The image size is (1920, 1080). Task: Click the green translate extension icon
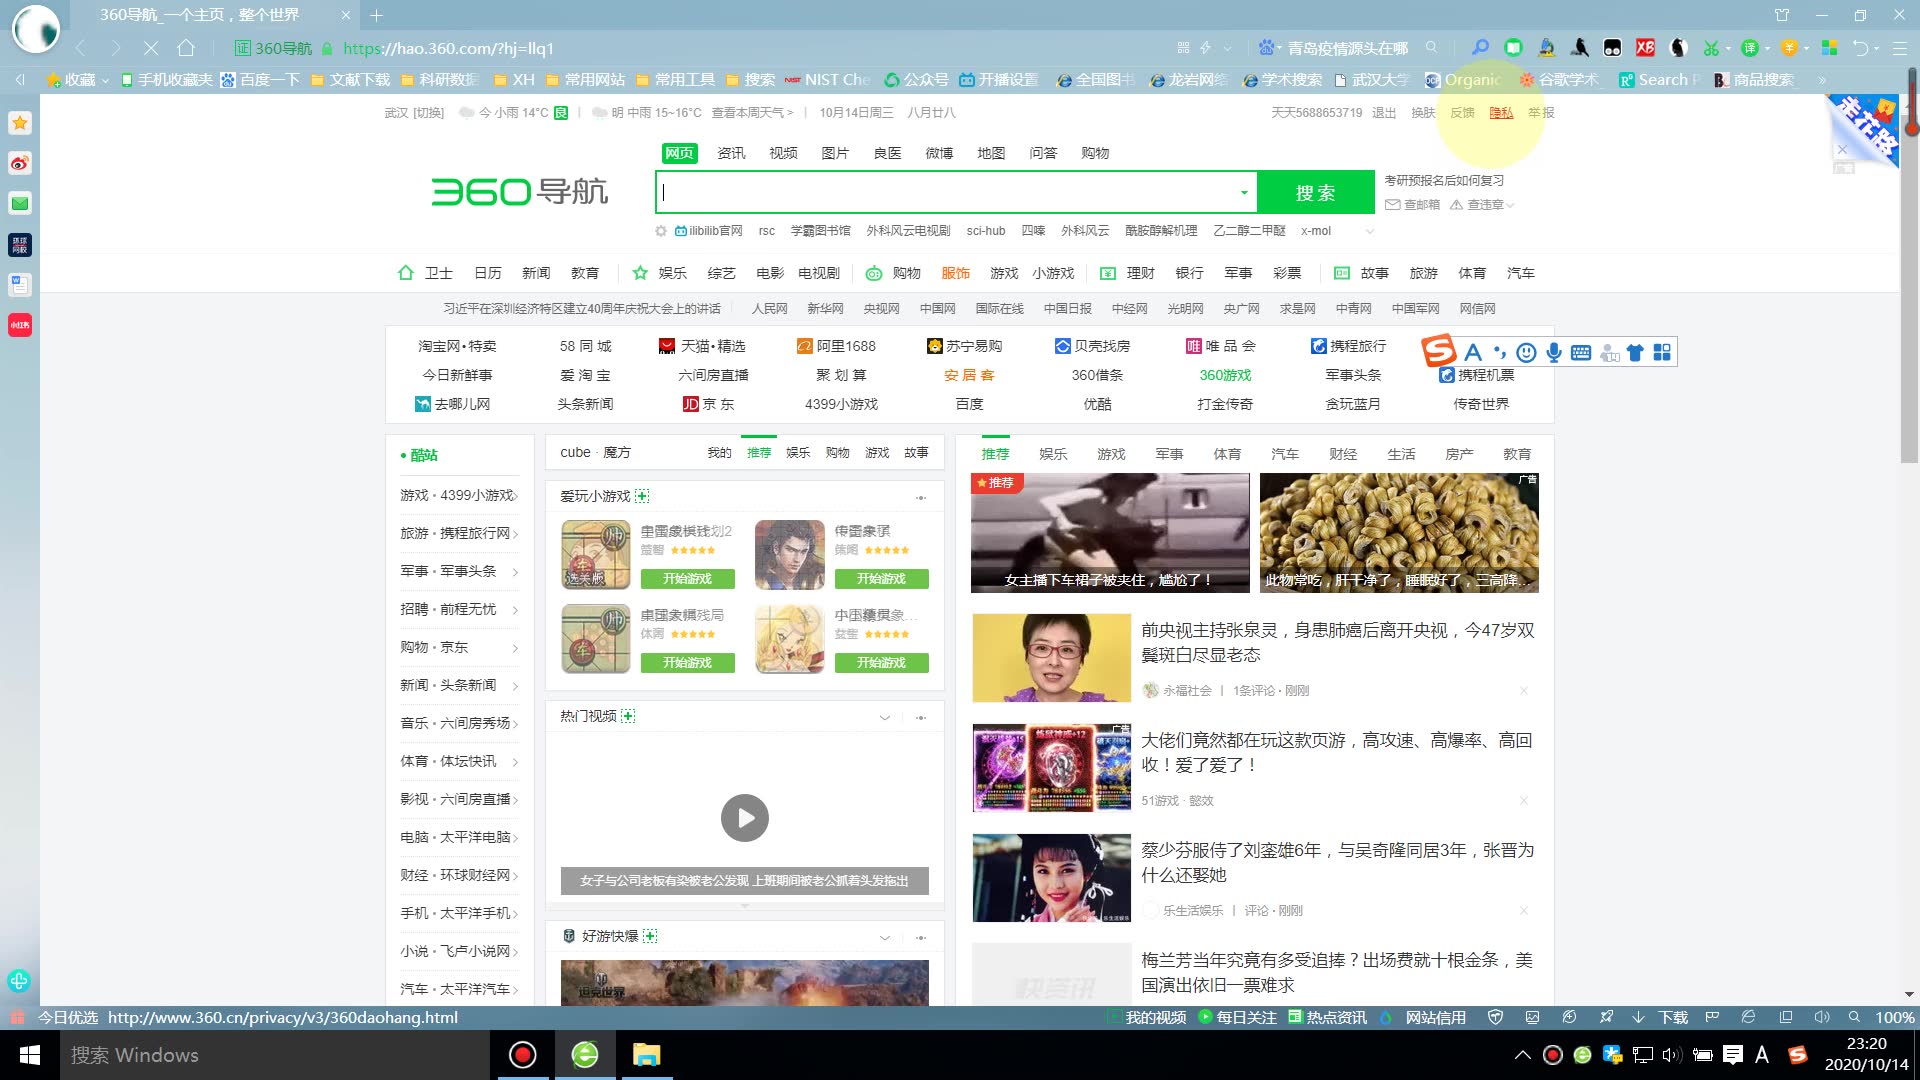coord(1749,48)
